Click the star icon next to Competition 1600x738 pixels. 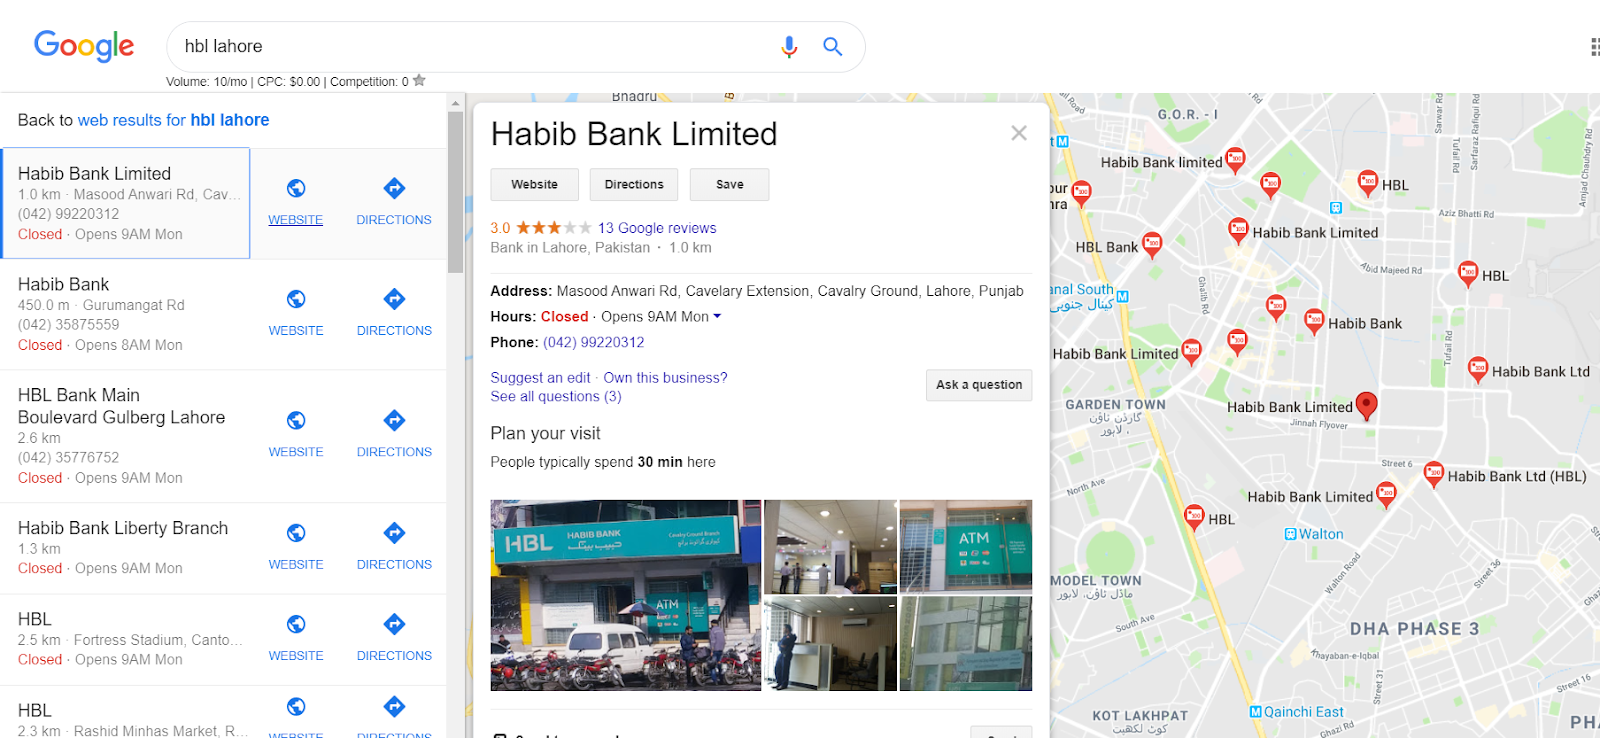(420, 81)
